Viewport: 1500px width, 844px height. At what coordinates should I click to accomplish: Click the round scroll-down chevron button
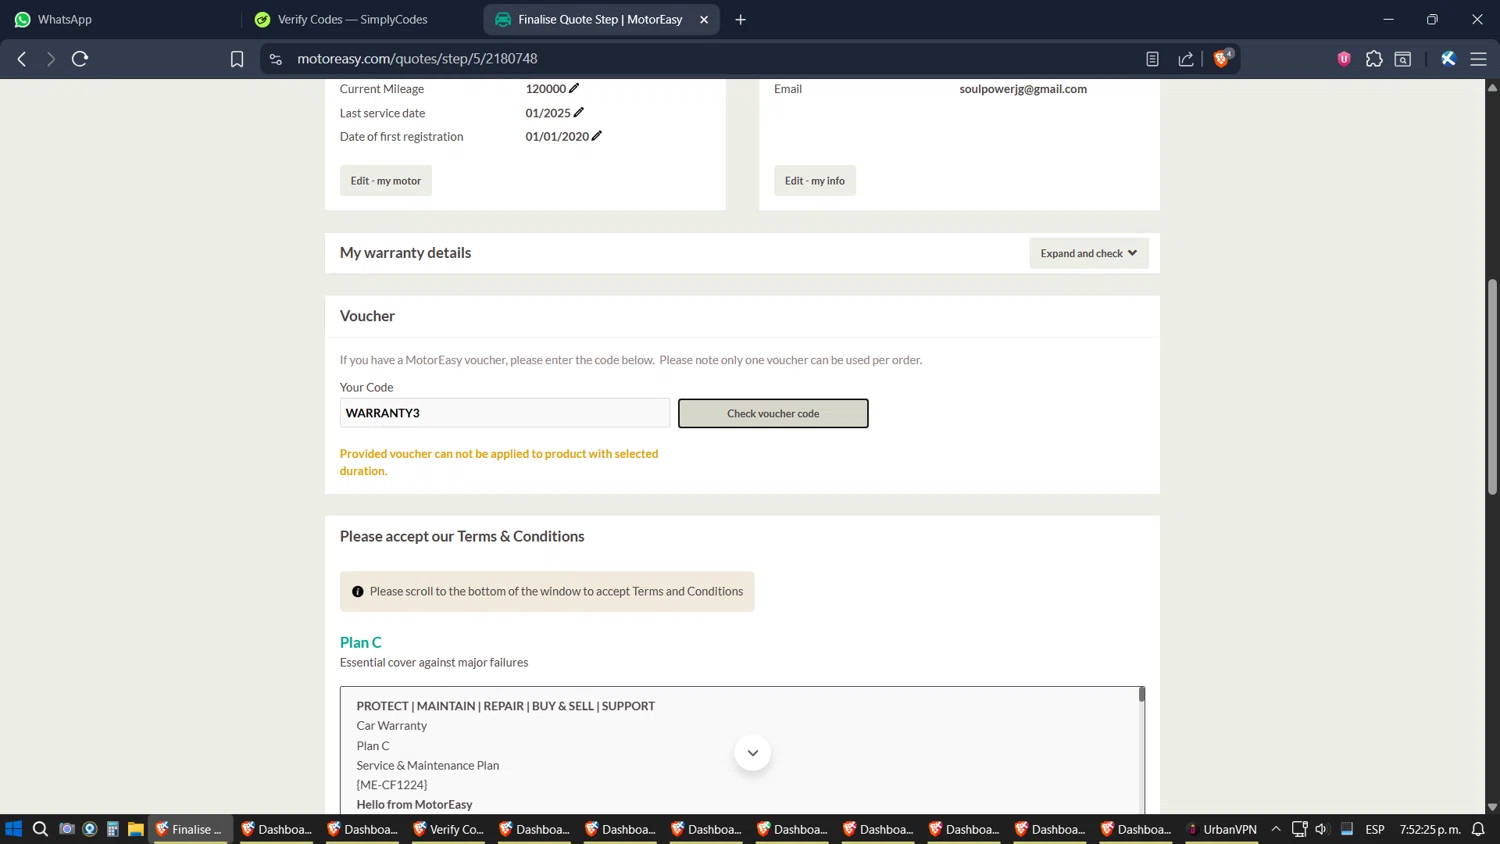[752, 753]
